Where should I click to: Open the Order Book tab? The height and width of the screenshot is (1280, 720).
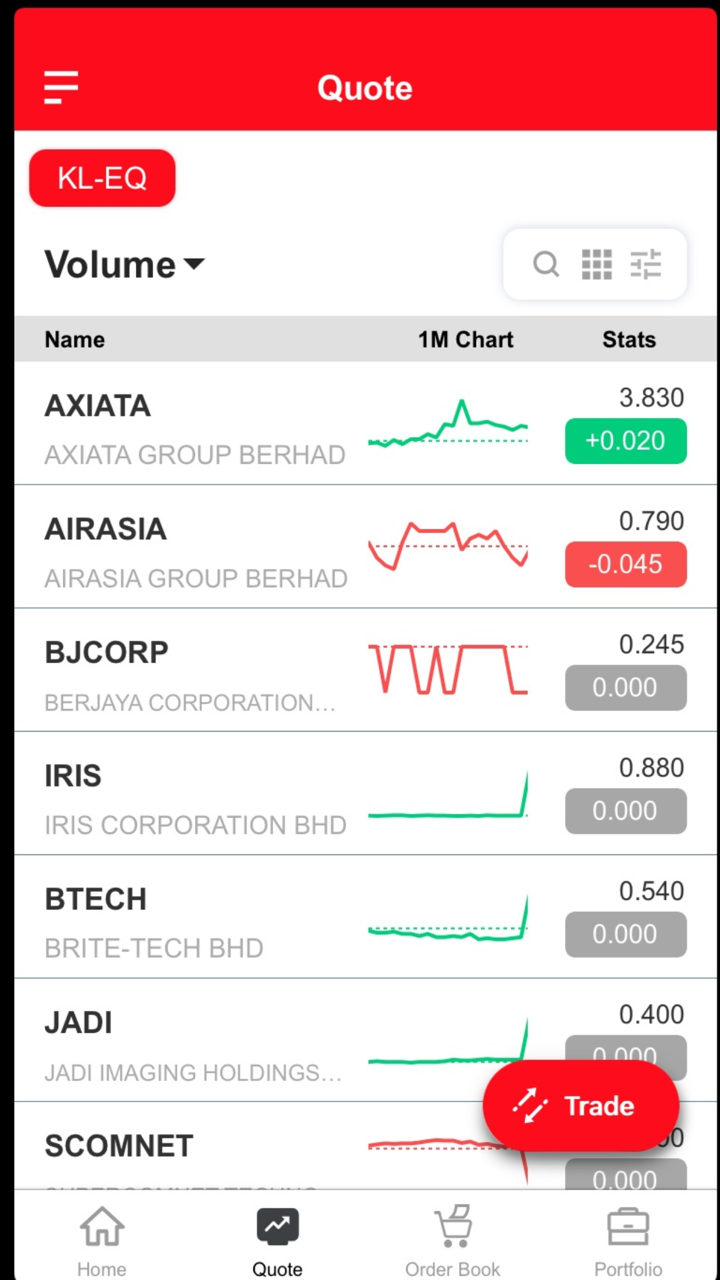(452, 1240)
